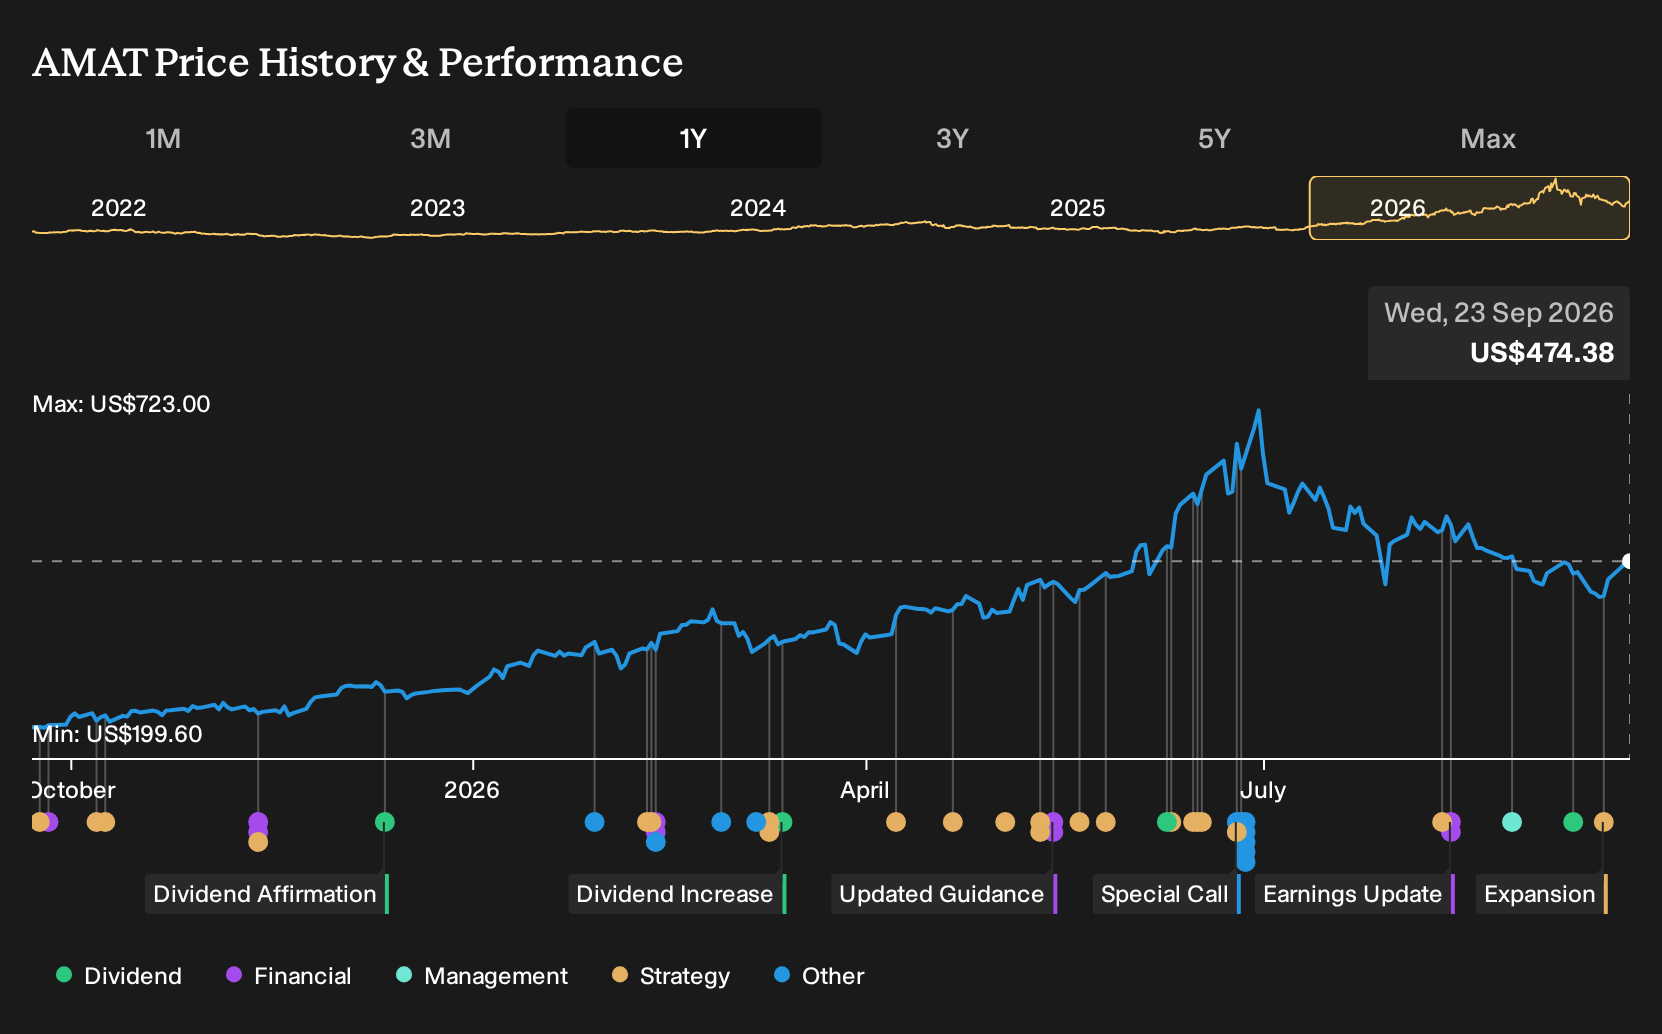This screenshot has height=1034, width=1662.
Task: Open the Expansion event label
Action: tap(1541, 894)
